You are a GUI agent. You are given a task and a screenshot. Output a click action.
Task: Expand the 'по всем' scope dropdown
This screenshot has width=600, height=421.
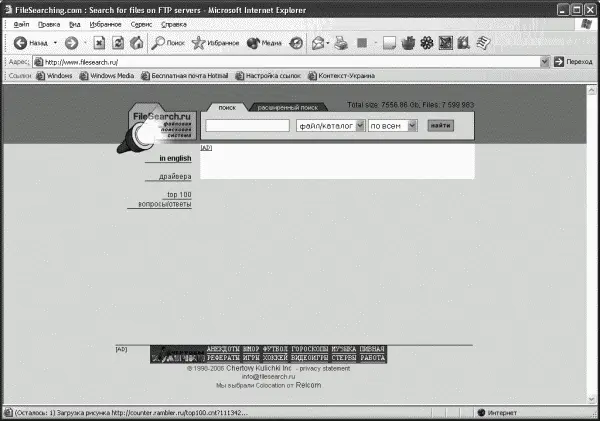pyautogui.click(x=391, y=126)
